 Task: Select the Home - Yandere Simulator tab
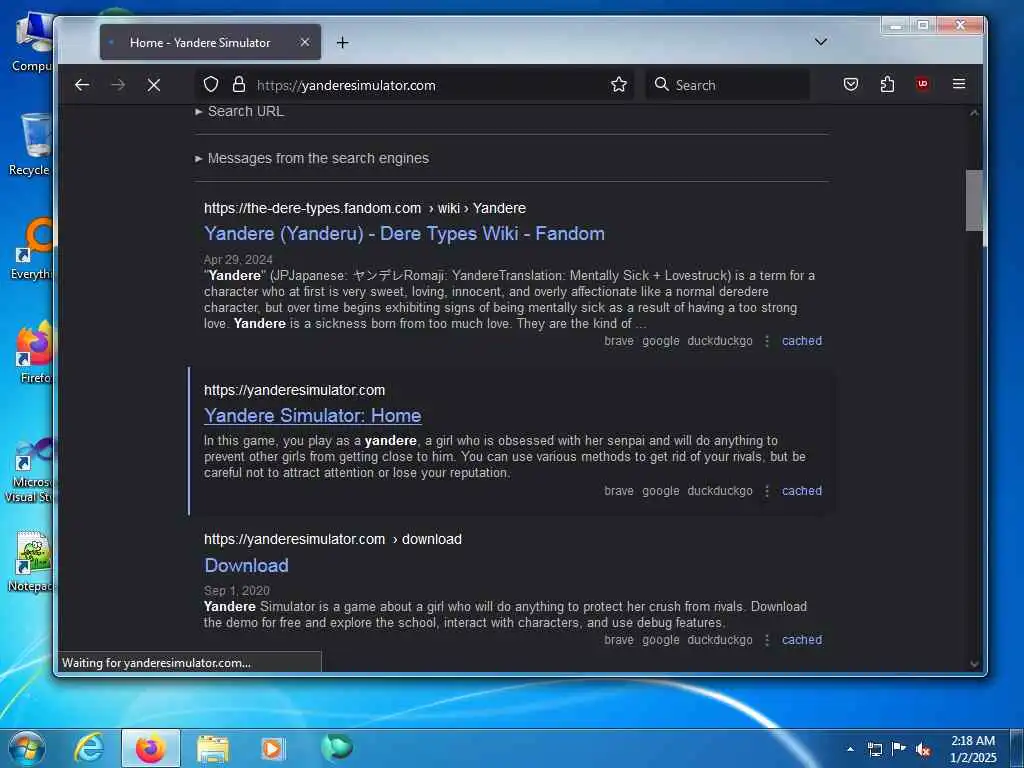point(210,42)
